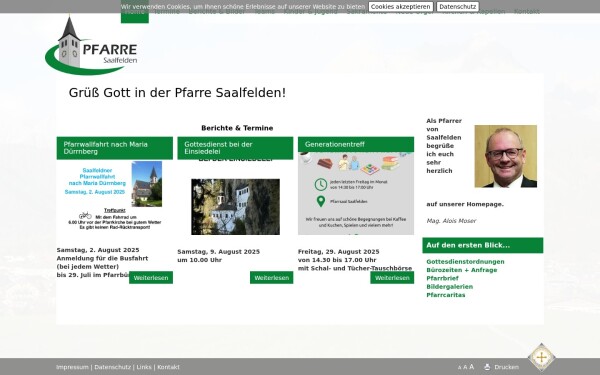Select the medium font size A
Screen dimensions: 600x375
465,367
